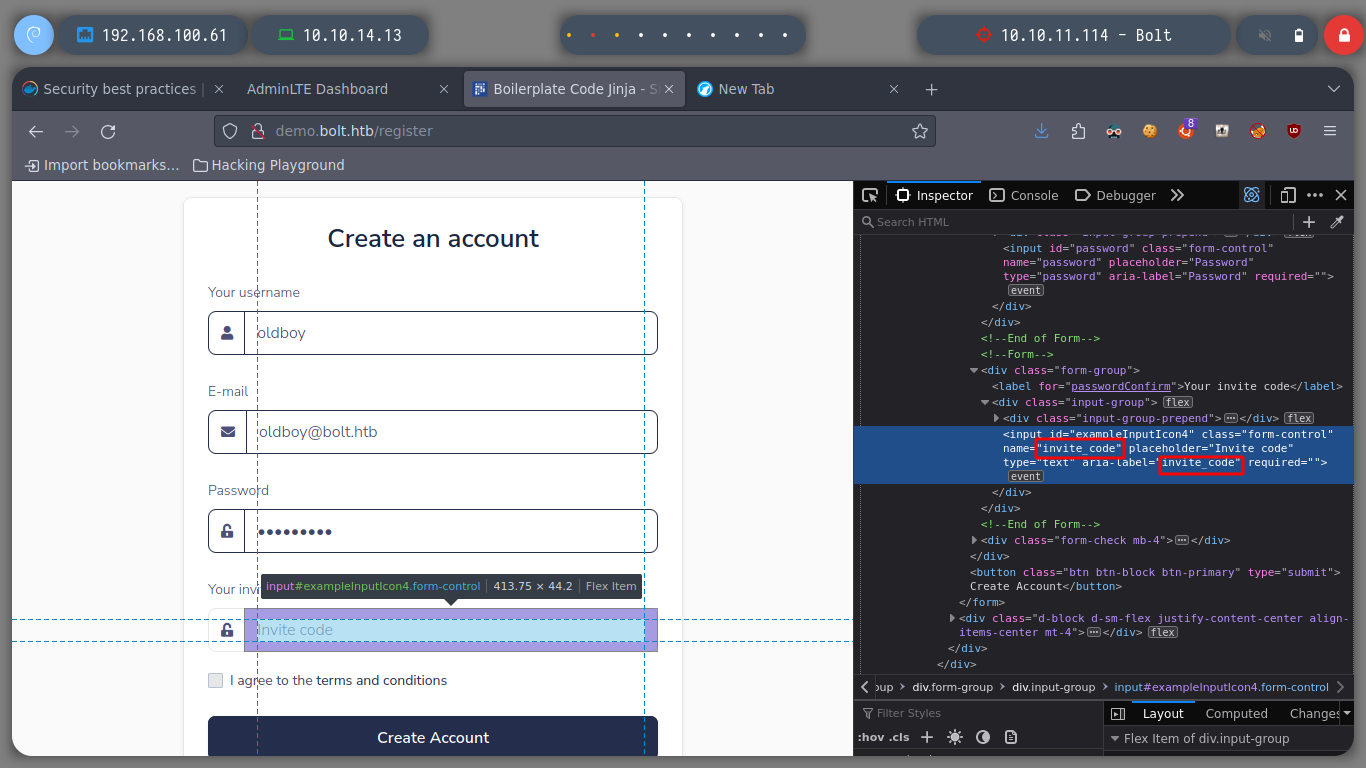This screenshot has width=1366, height=768.
Task: Select div.form-group in the breadcrumbs
Action: point(952,687)
